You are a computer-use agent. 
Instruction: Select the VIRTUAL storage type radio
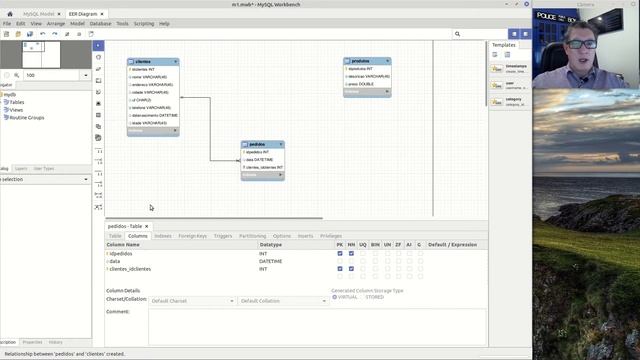tap(335, 297)
